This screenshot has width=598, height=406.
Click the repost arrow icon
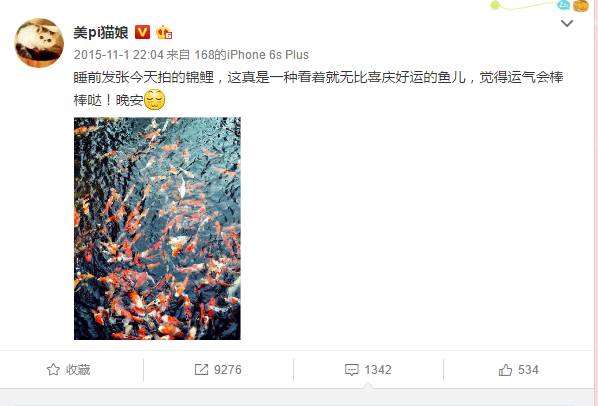click(x=201, y=369)
